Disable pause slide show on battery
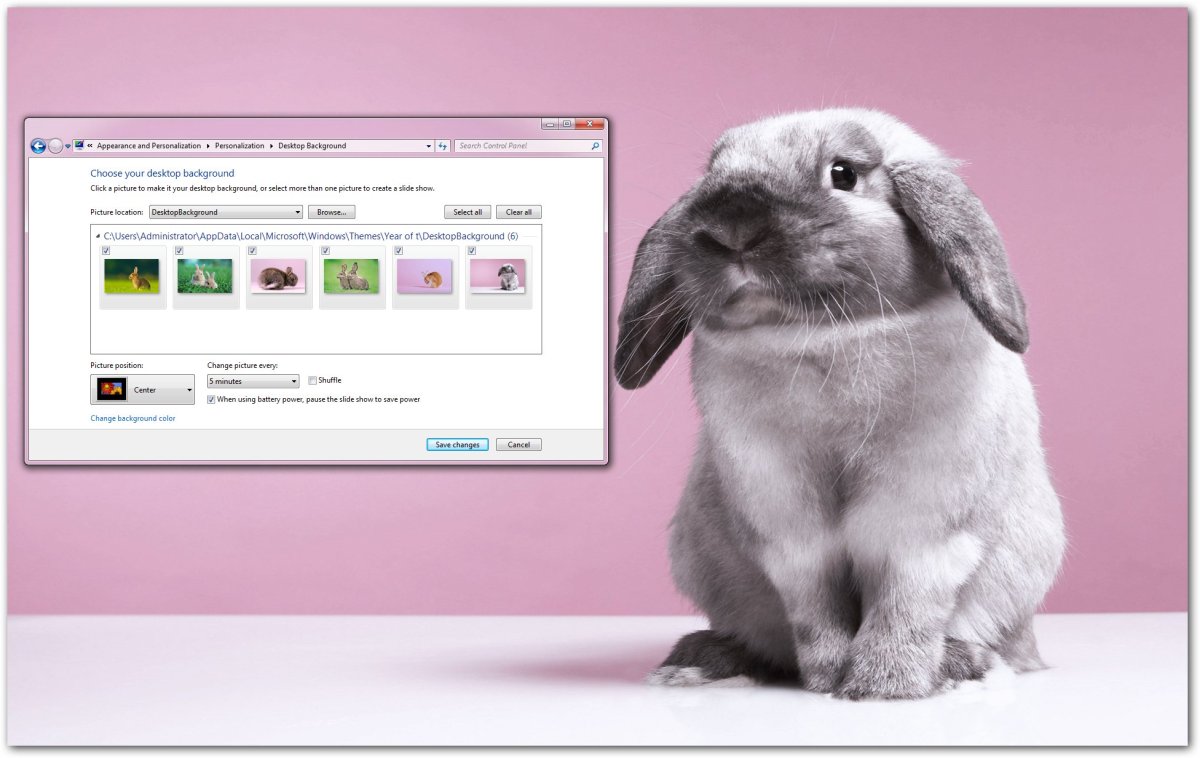 click(x=211, y=399)
